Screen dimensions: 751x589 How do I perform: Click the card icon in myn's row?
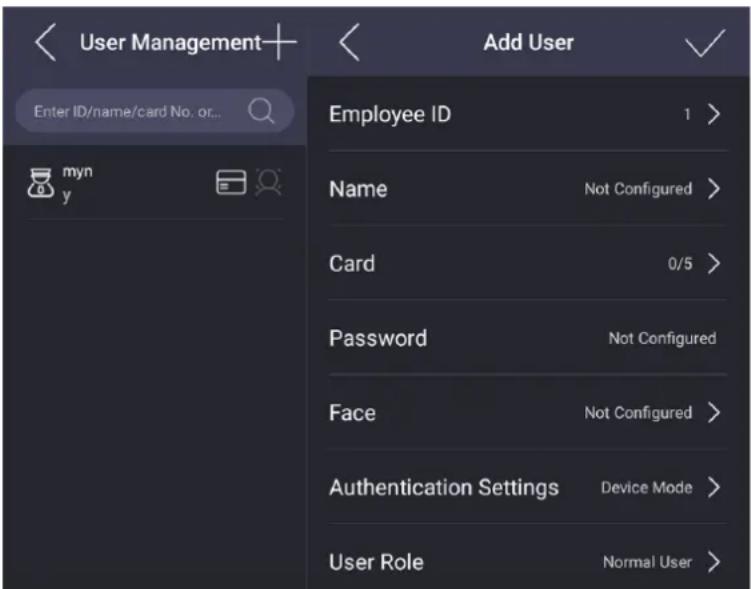(x=231, y=182)
